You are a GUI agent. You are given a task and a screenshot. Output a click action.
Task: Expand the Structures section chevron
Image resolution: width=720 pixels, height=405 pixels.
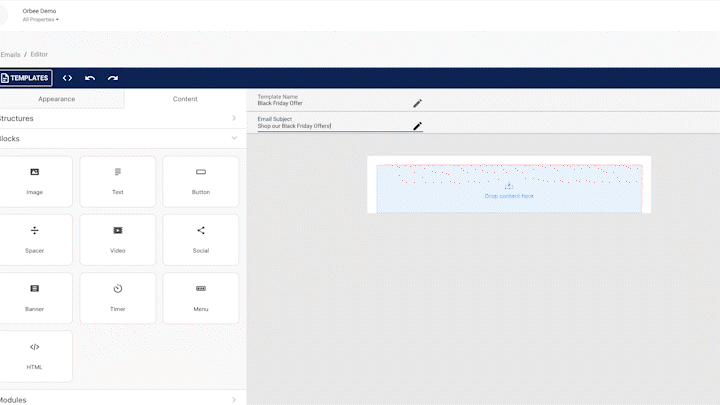(234, 118)
